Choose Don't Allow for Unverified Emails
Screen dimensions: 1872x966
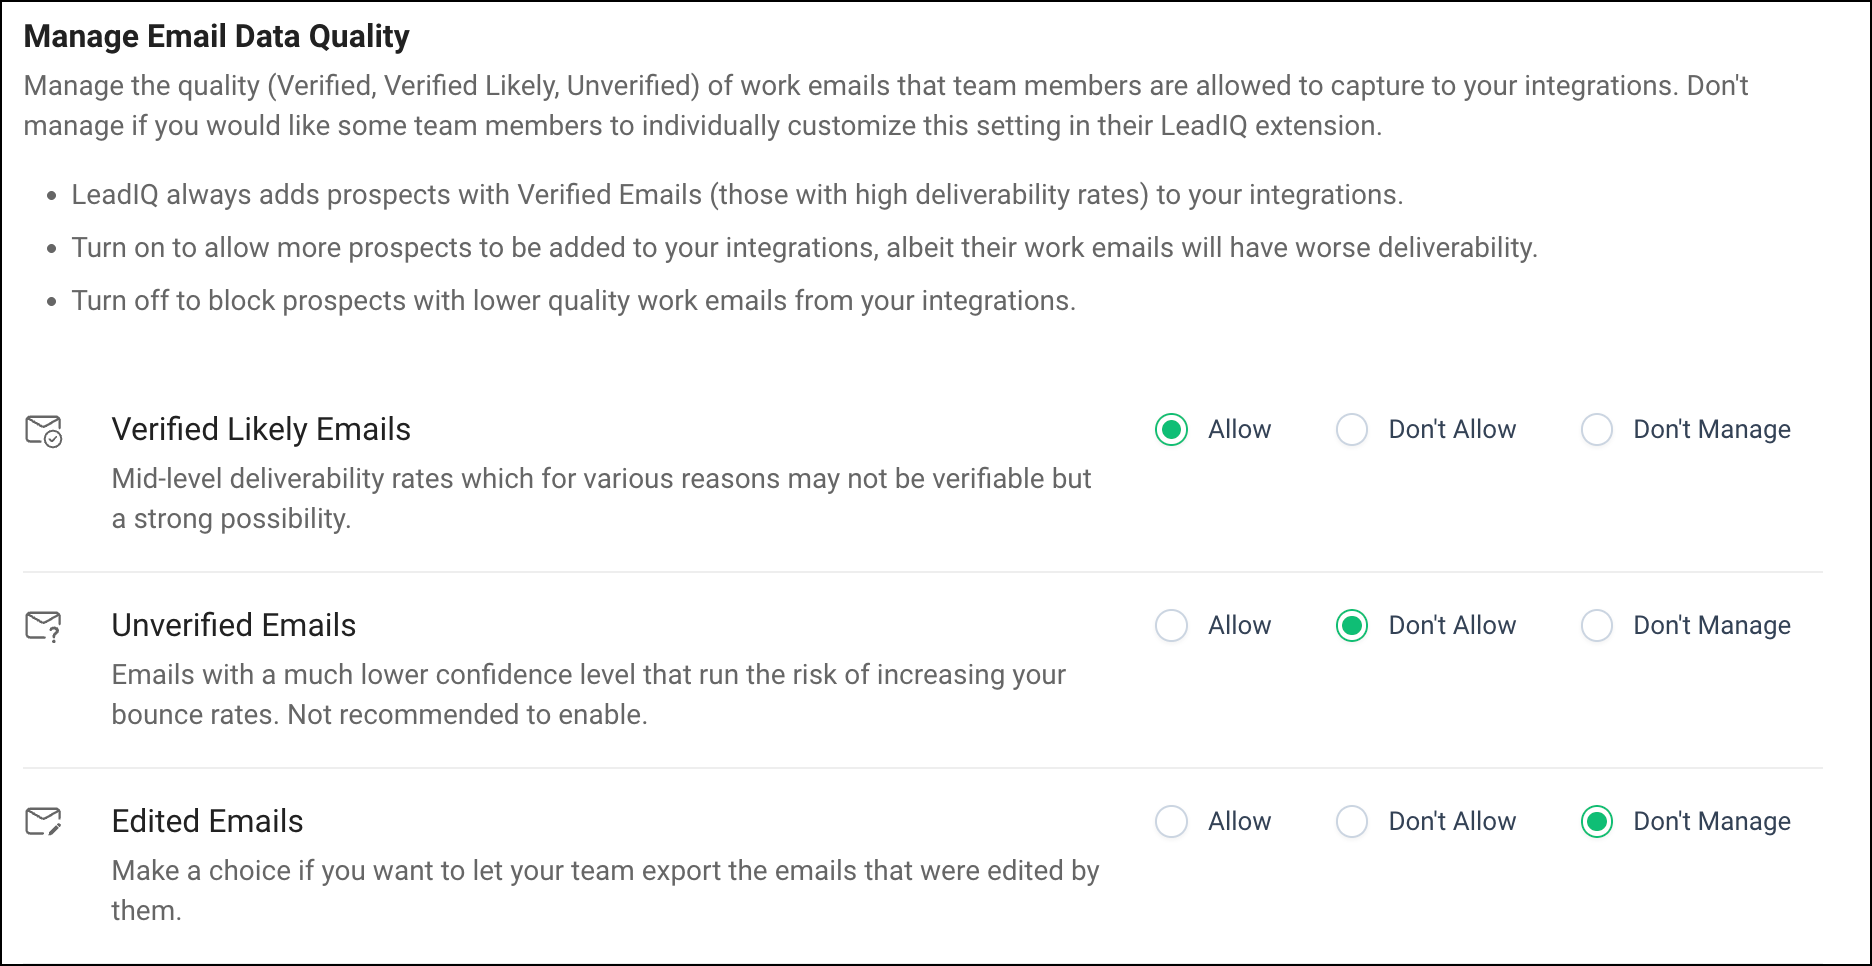[1352, 626]
